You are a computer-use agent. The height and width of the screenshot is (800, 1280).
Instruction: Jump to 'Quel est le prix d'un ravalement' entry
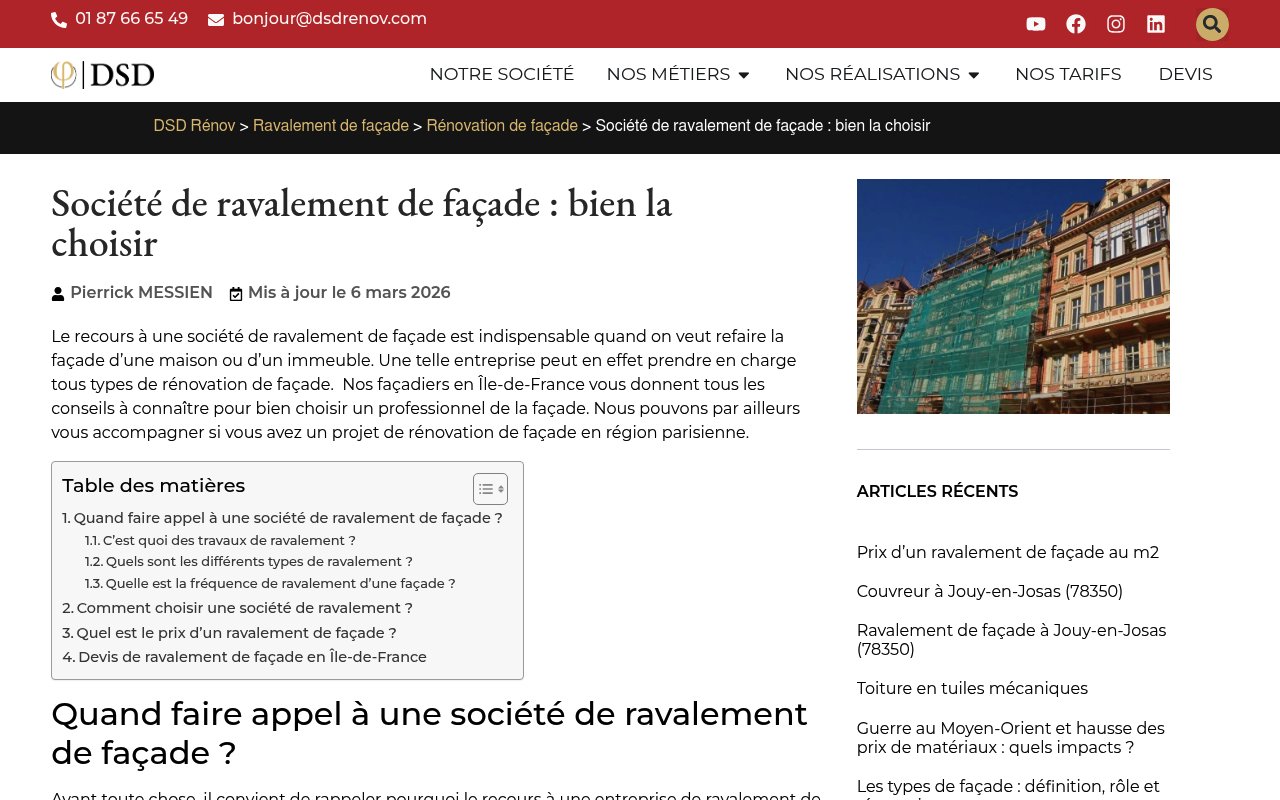[229, 633]
